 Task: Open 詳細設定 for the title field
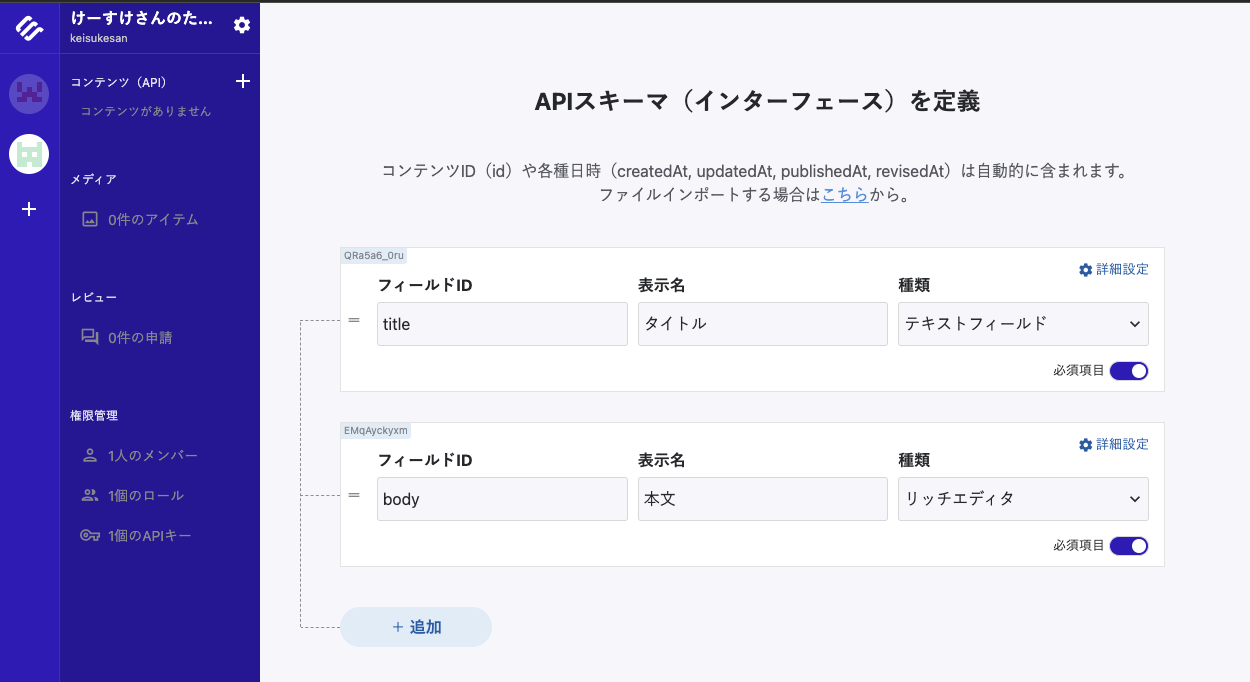(x=1113, y=270)
